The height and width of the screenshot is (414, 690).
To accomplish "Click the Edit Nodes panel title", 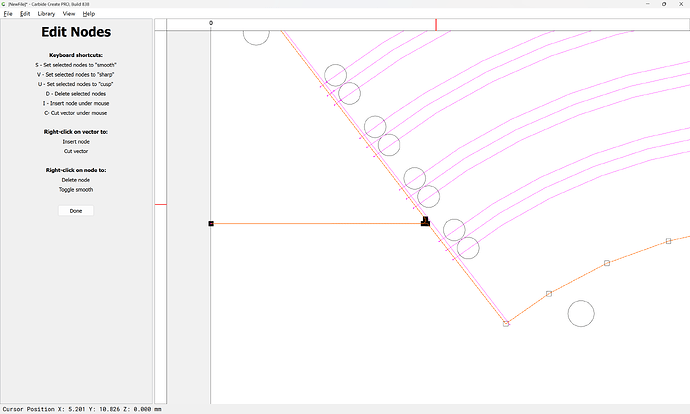I will click(76, 33).
